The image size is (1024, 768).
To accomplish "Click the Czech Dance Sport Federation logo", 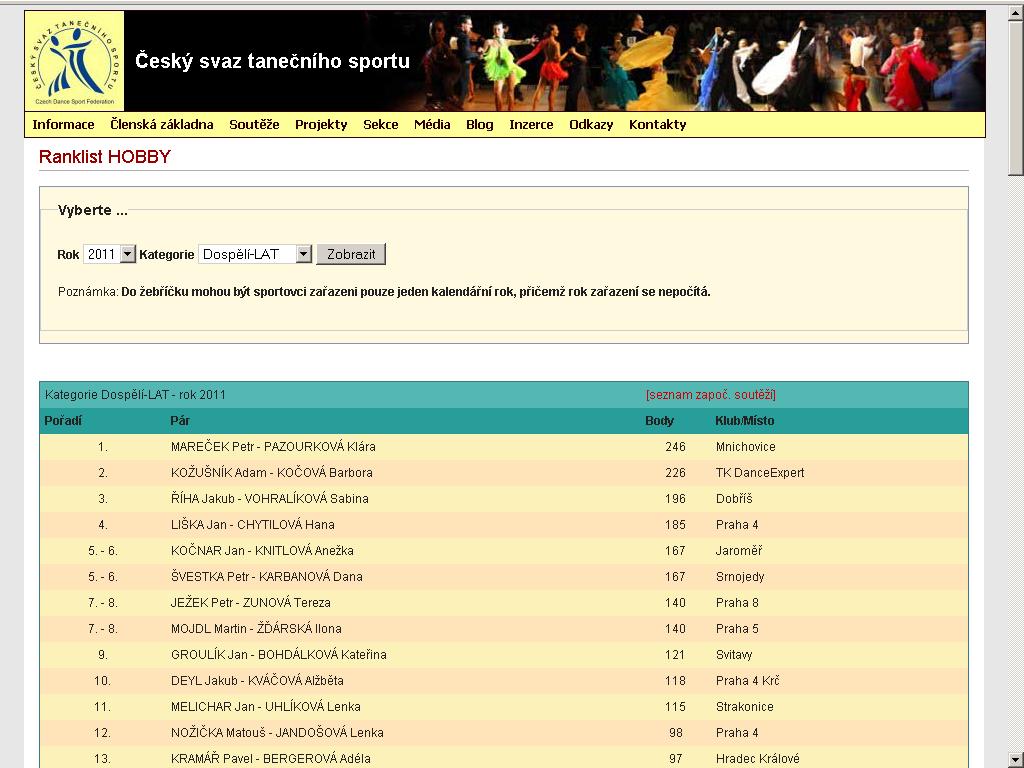I will 74,61.
